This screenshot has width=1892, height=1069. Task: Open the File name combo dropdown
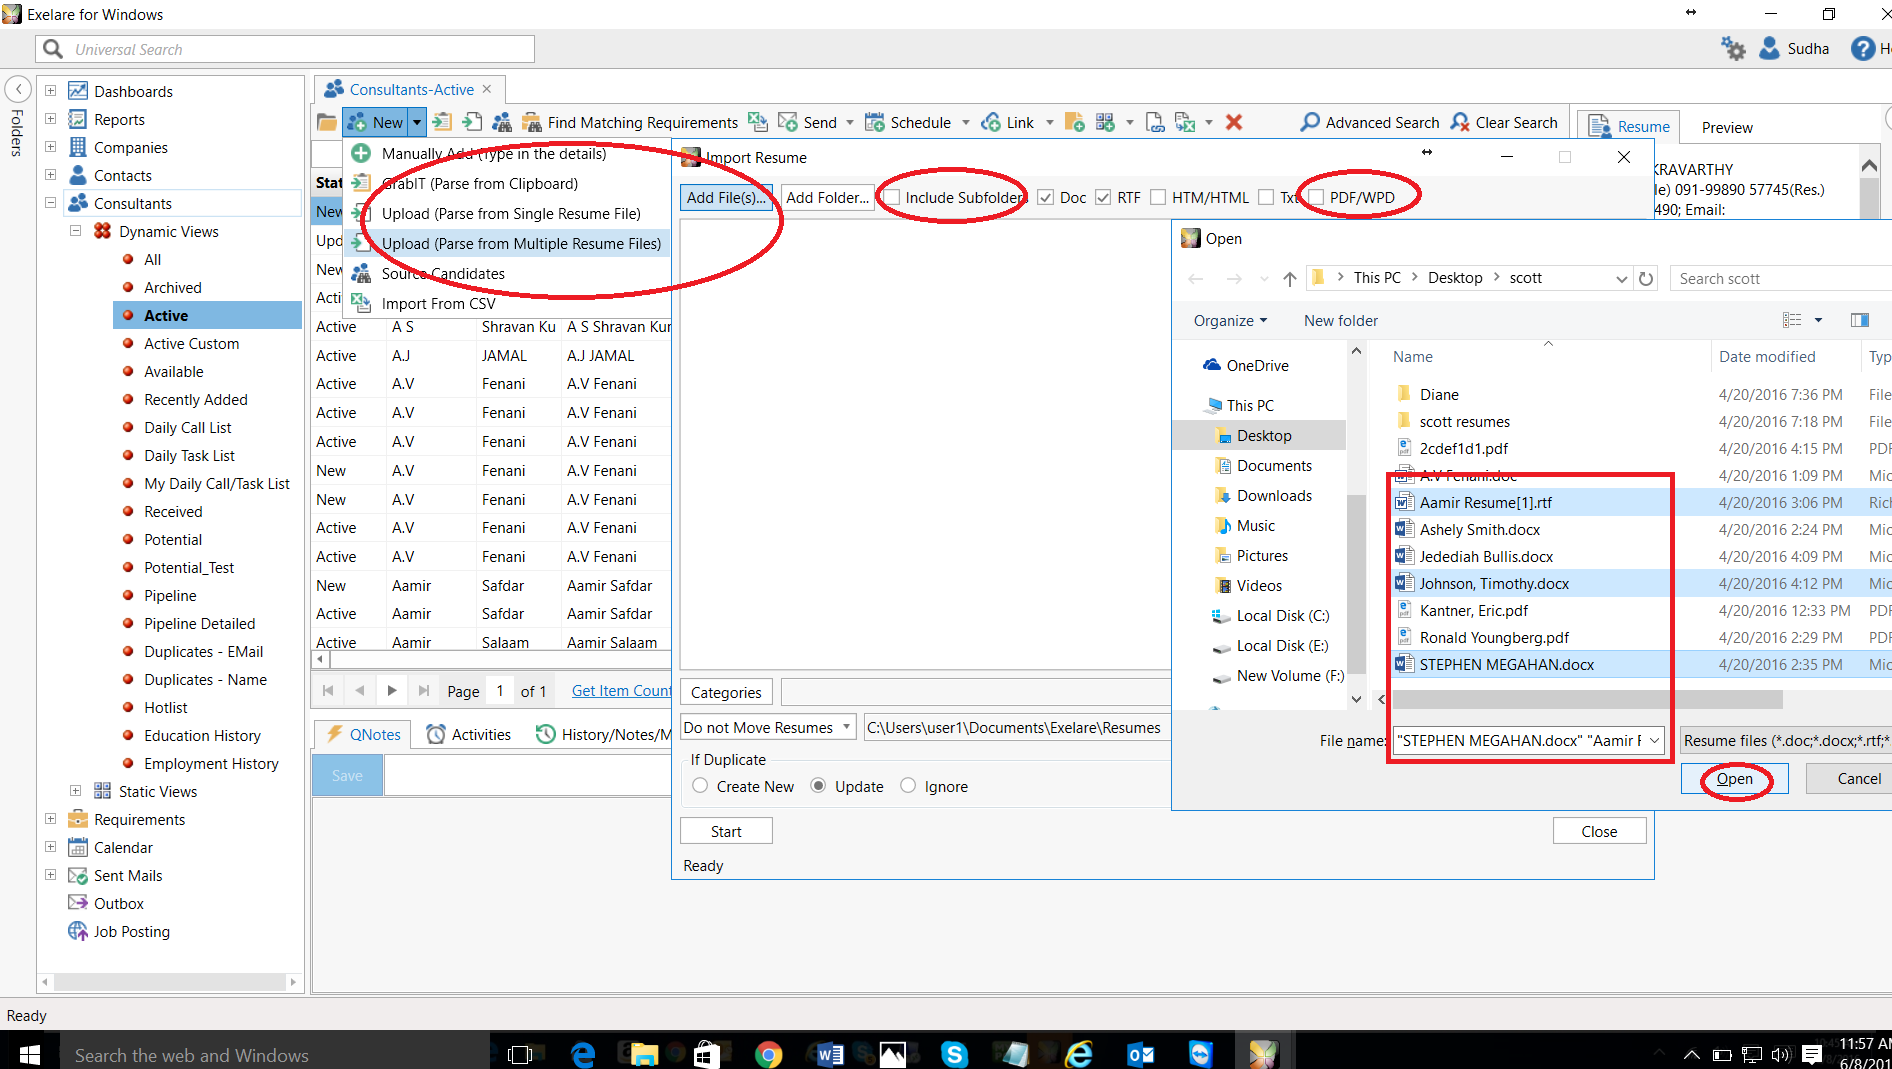[1655, 740]
